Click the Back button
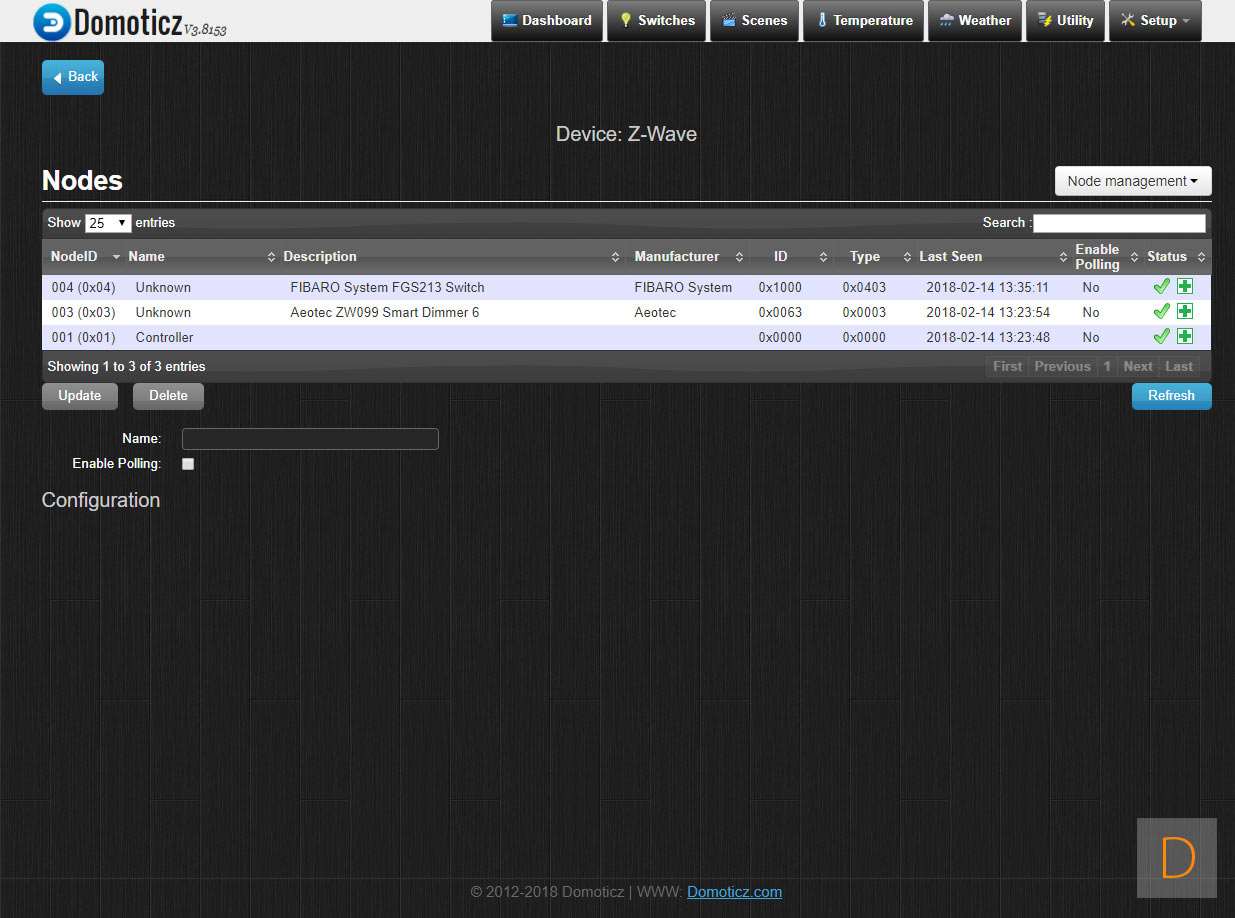 73,77
